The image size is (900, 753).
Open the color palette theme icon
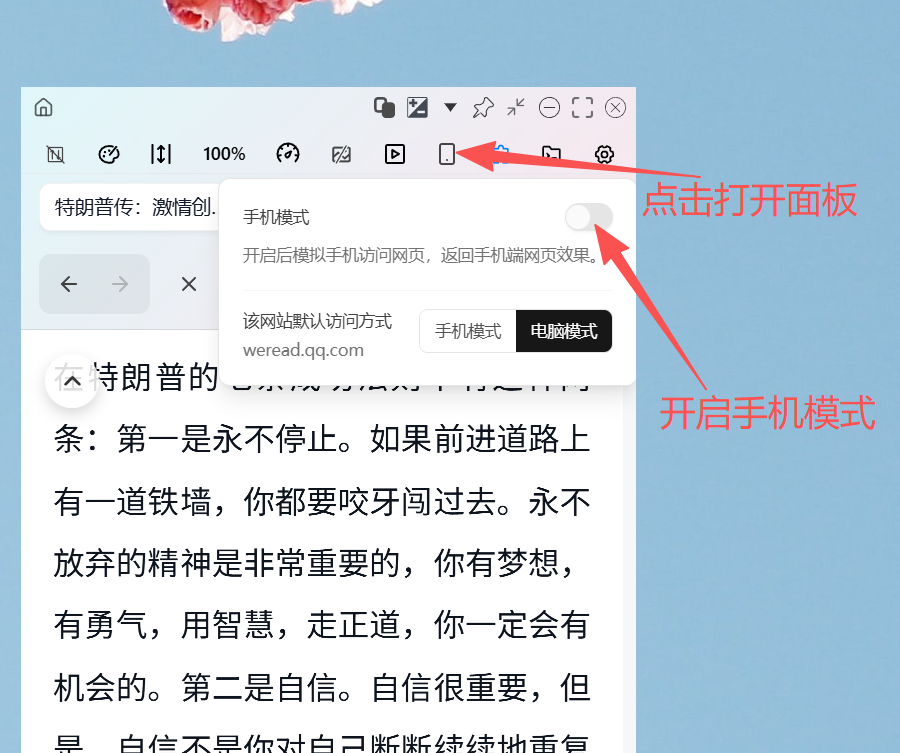[x=108, y=154]
